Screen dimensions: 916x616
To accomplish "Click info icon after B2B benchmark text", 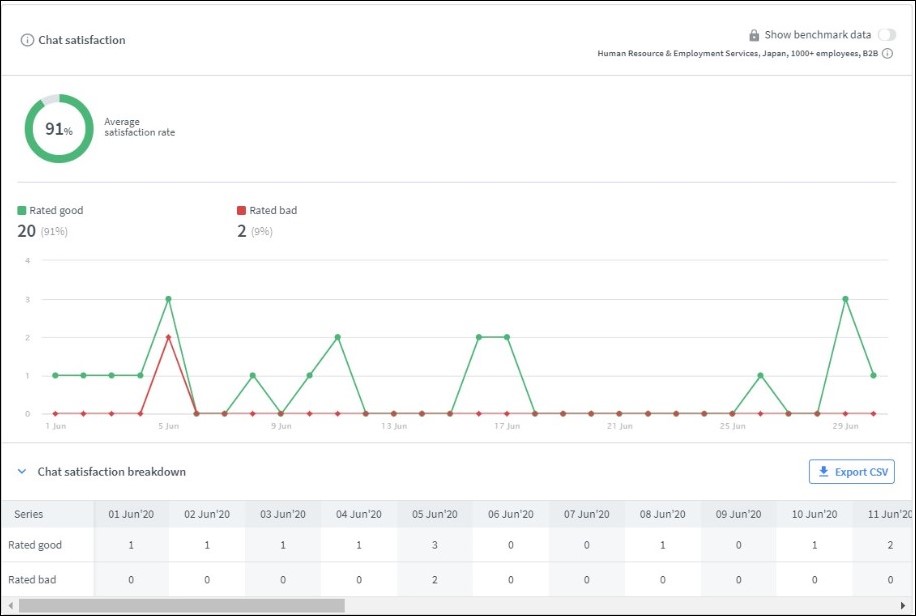I will (x=888, y=54).
